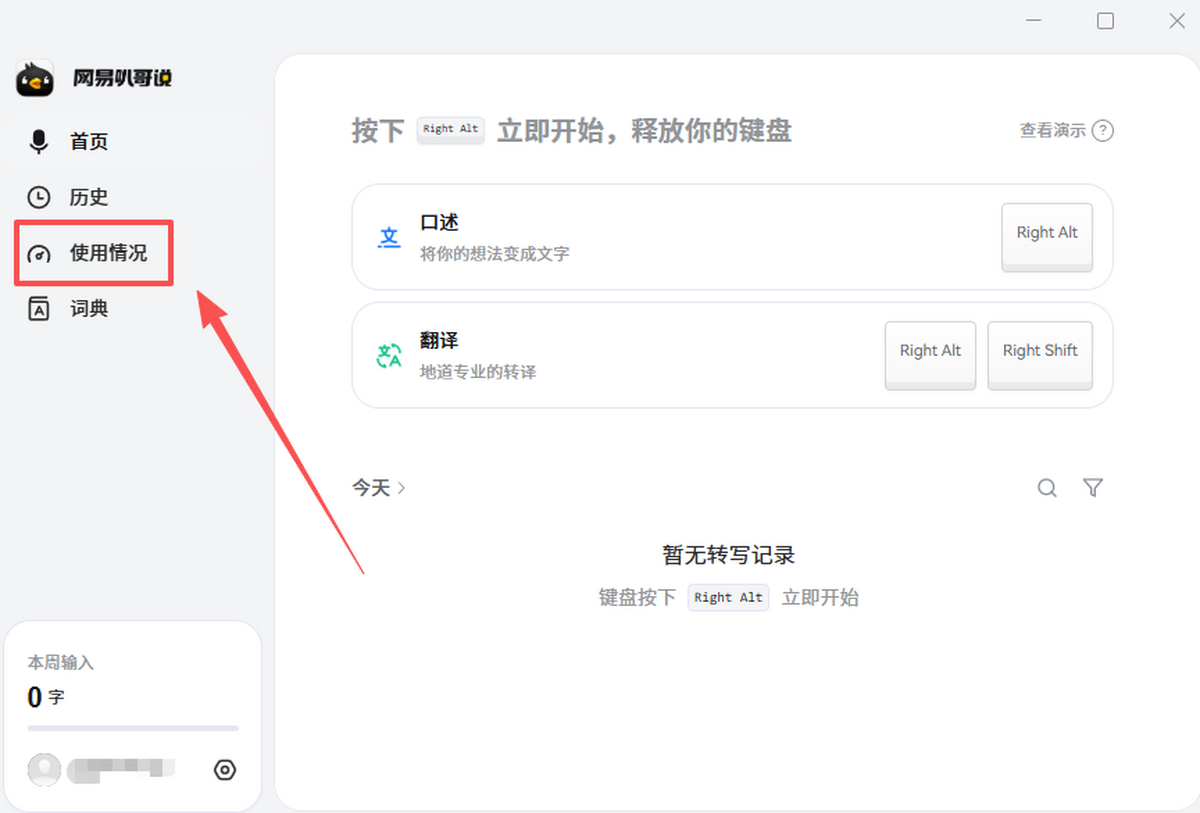Click the Right Alt keycap in heading

[x=451, y=130]
